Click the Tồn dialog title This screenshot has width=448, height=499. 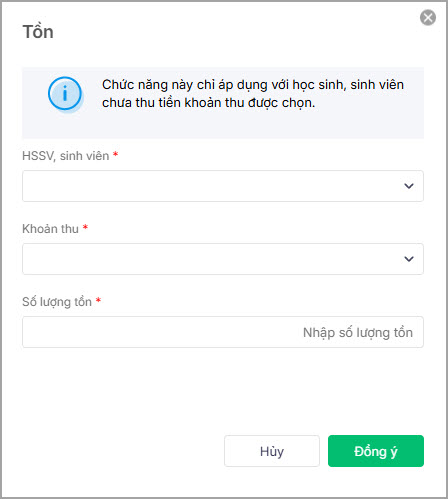(38, 32)
